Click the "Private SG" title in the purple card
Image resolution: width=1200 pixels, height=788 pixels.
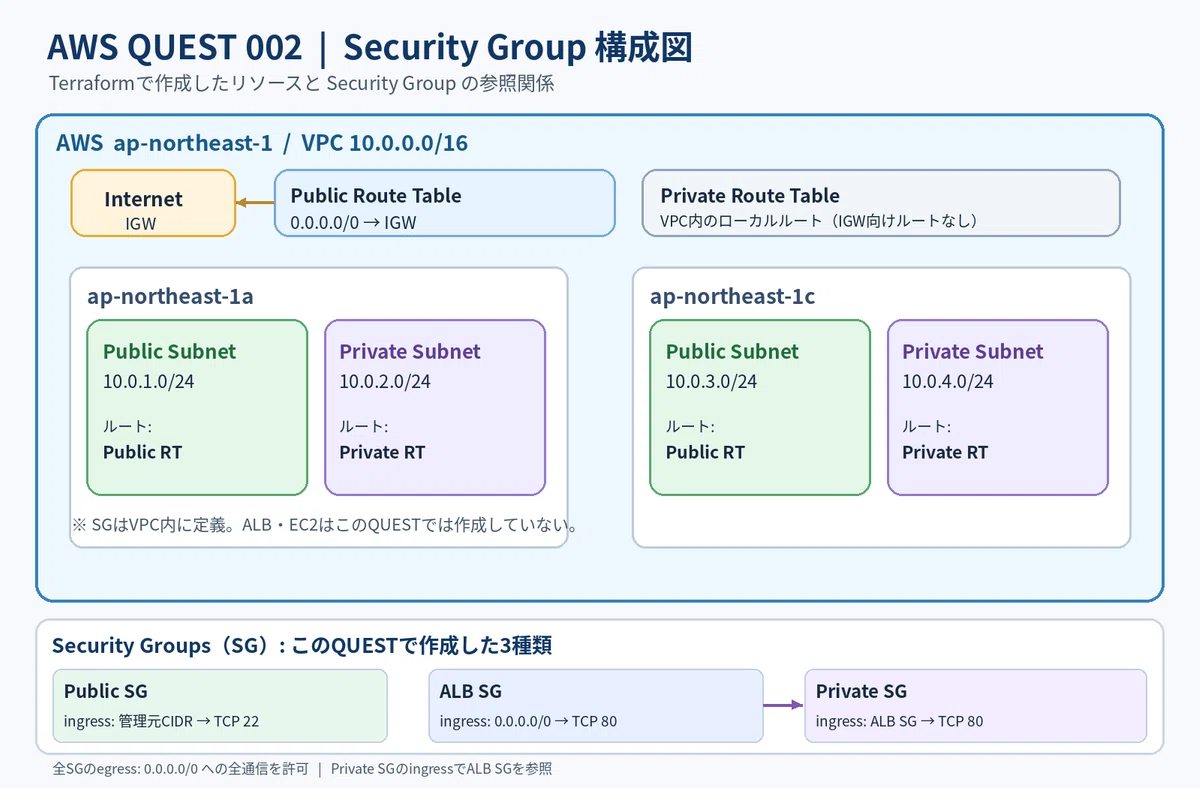(x=861, y=691)
